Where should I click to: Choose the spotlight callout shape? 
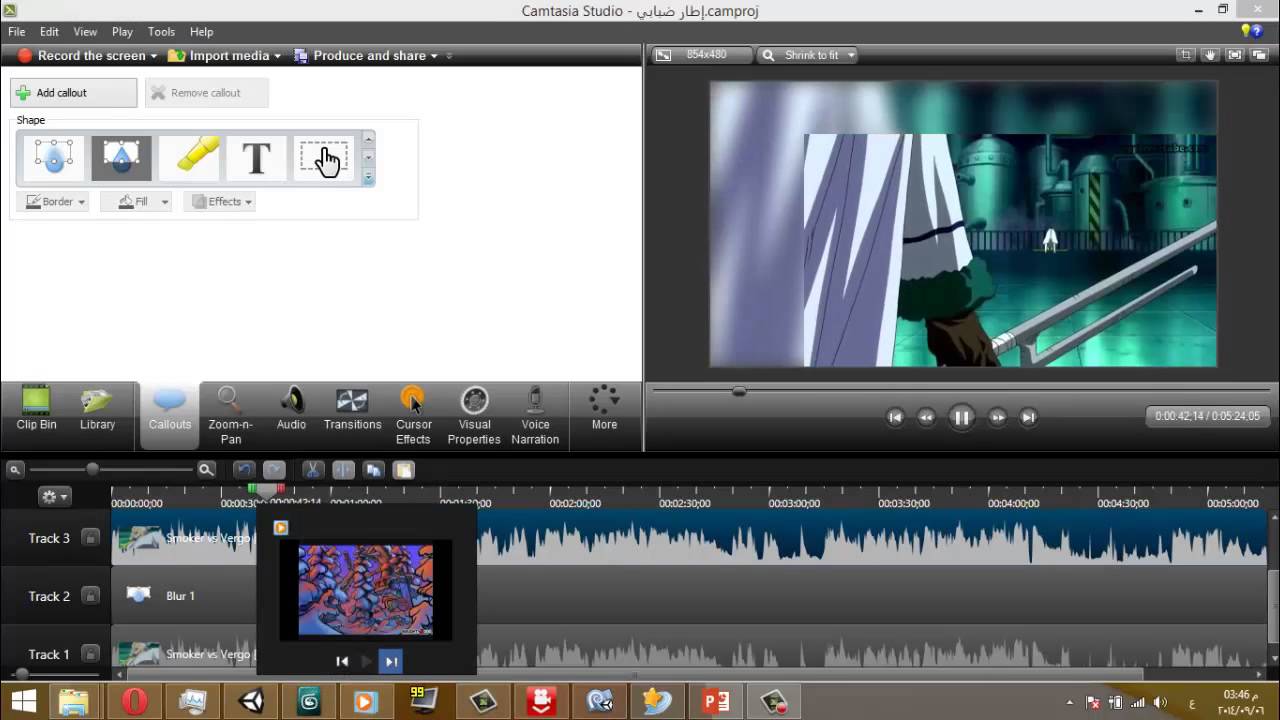click(121, 158)
